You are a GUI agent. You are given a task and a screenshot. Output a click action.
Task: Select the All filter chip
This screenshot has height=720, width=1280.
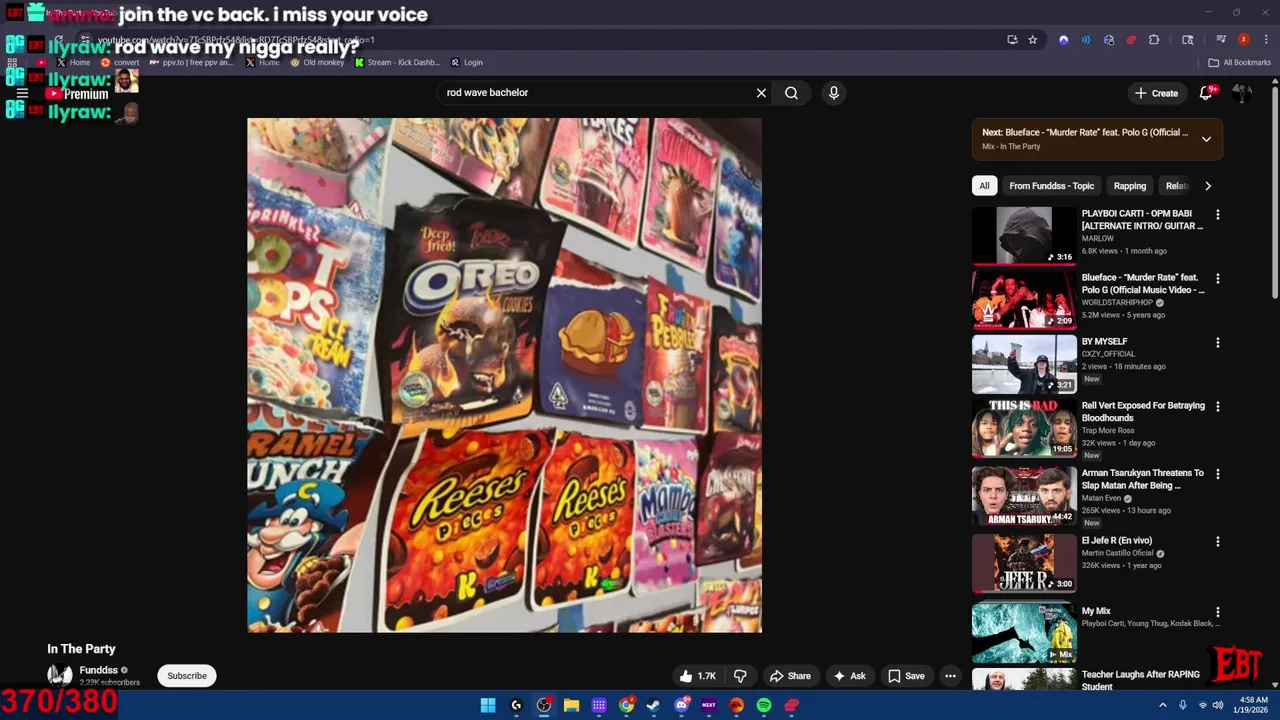pos(984,186)
